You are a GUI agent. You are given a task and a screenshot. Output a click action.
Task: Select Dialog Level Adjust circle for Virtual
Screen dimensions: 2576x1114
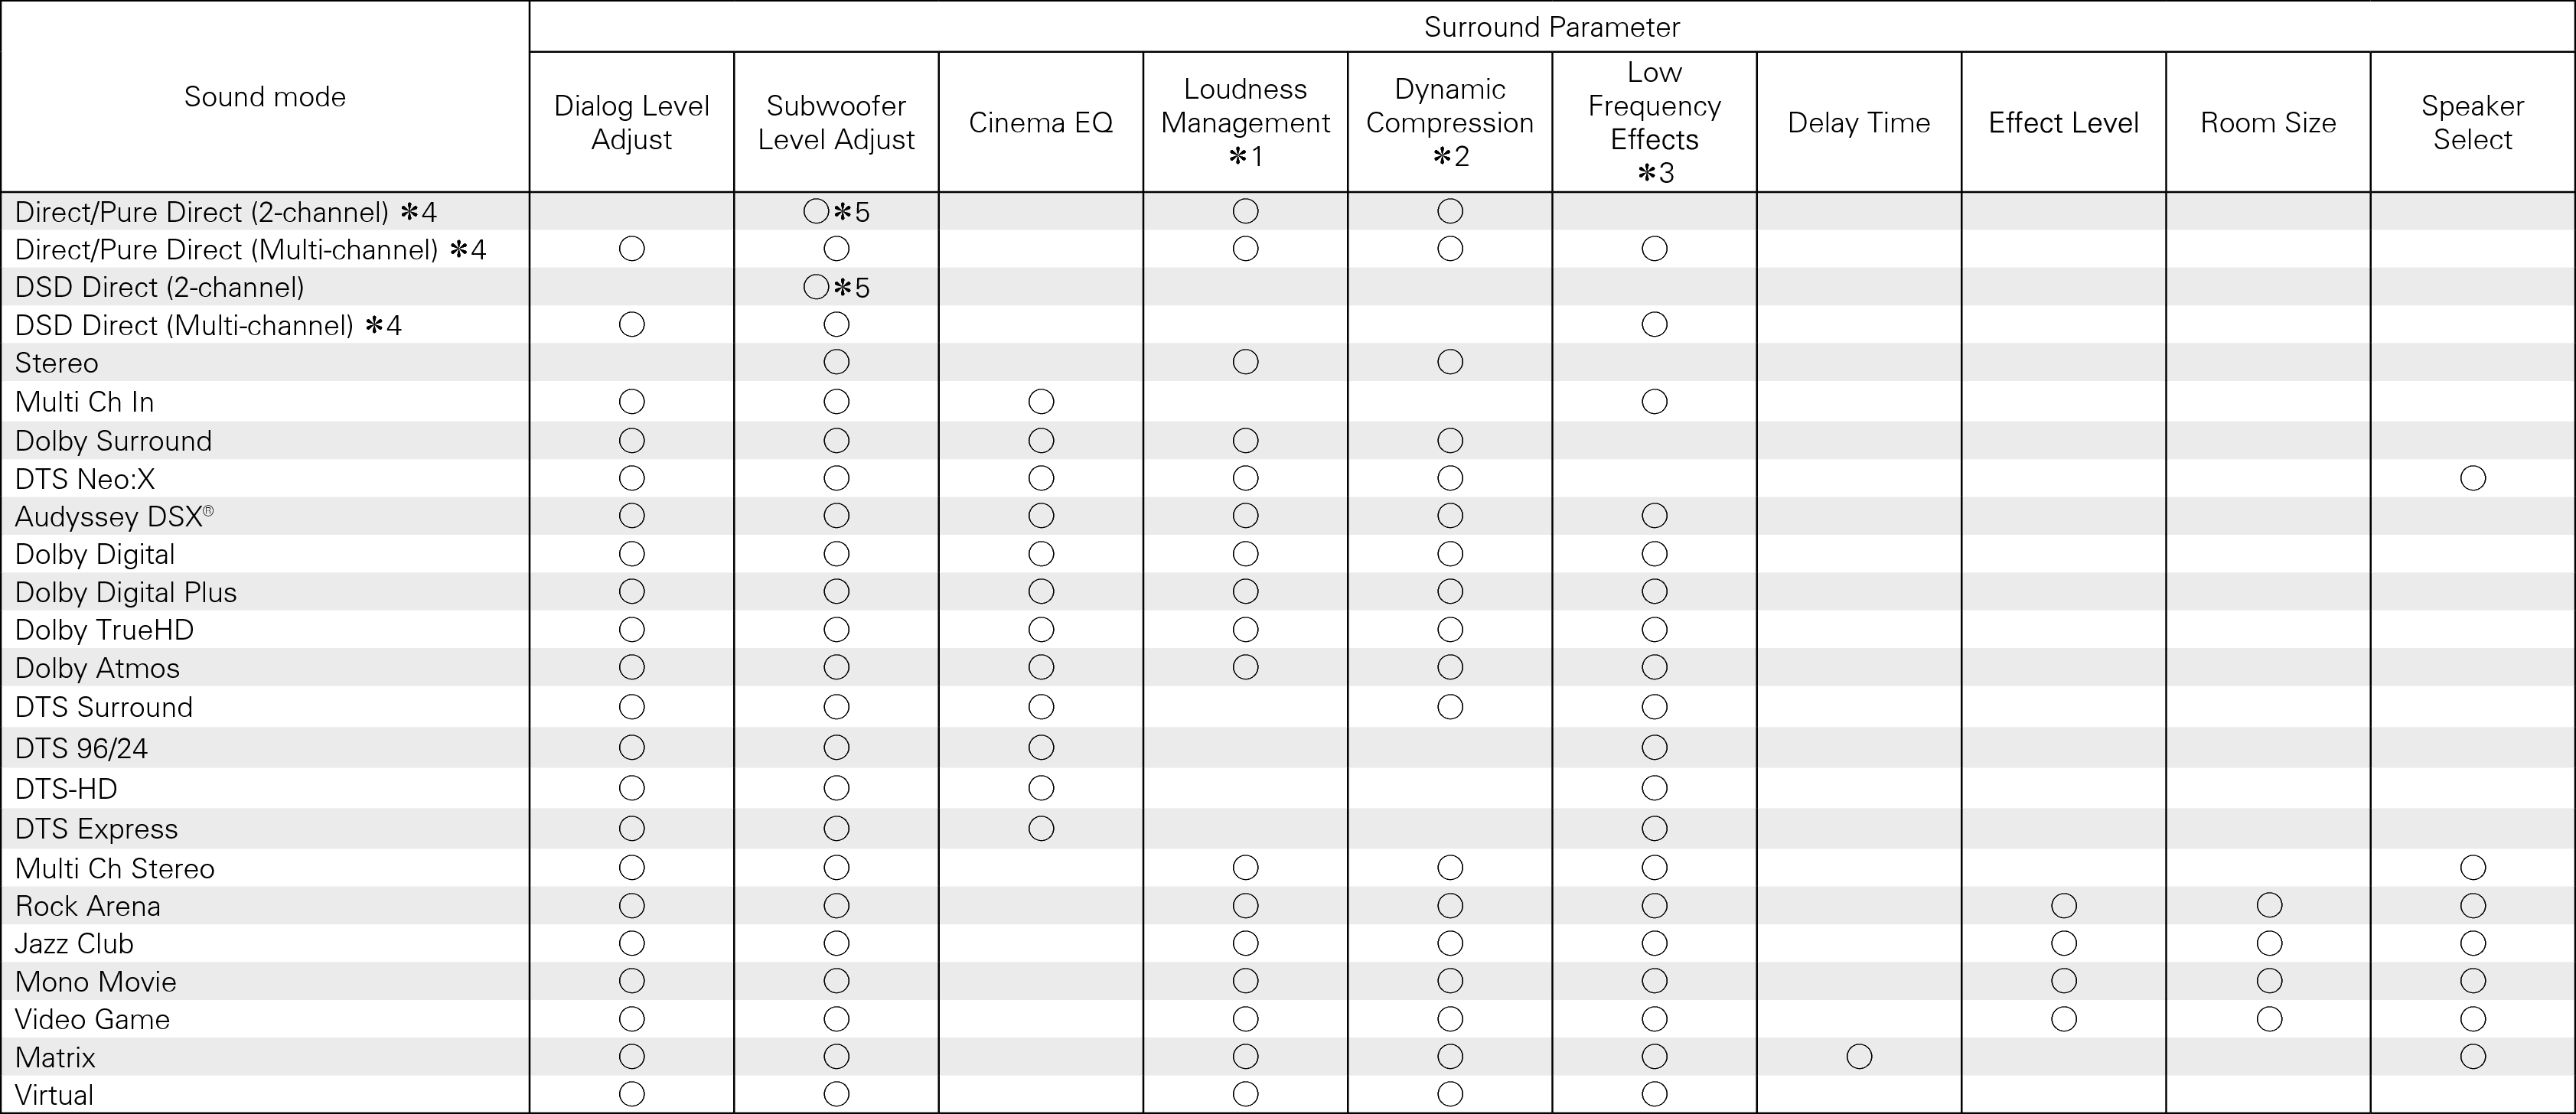[632, 1095]
